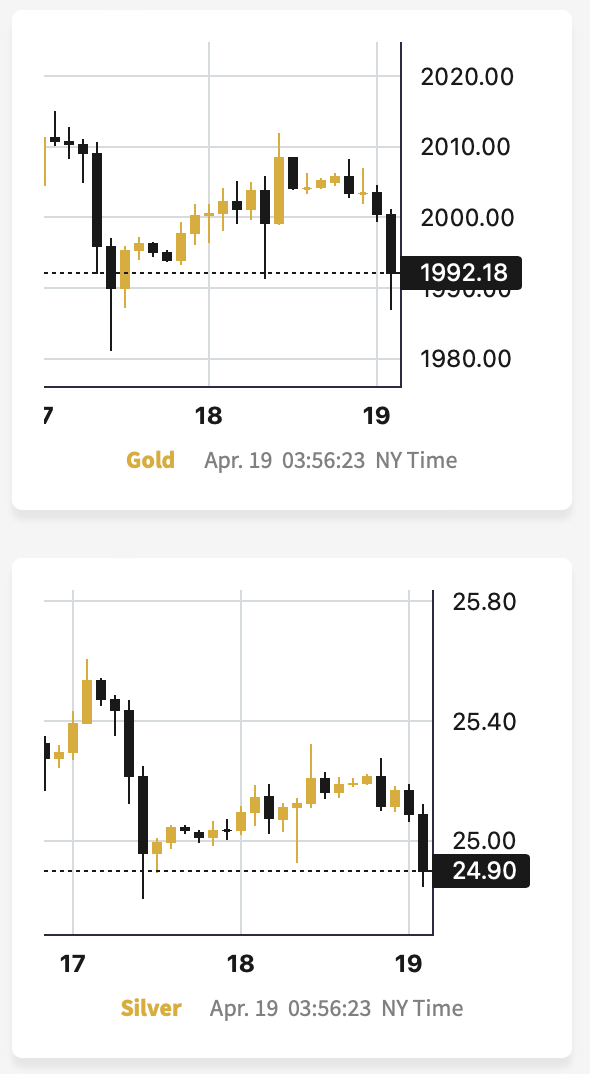The height and width of the screenshot is (1074, 590).
Task: Click the silver chart timestamp Apr. 19 03:56:23
Action: click(290, 1009)
